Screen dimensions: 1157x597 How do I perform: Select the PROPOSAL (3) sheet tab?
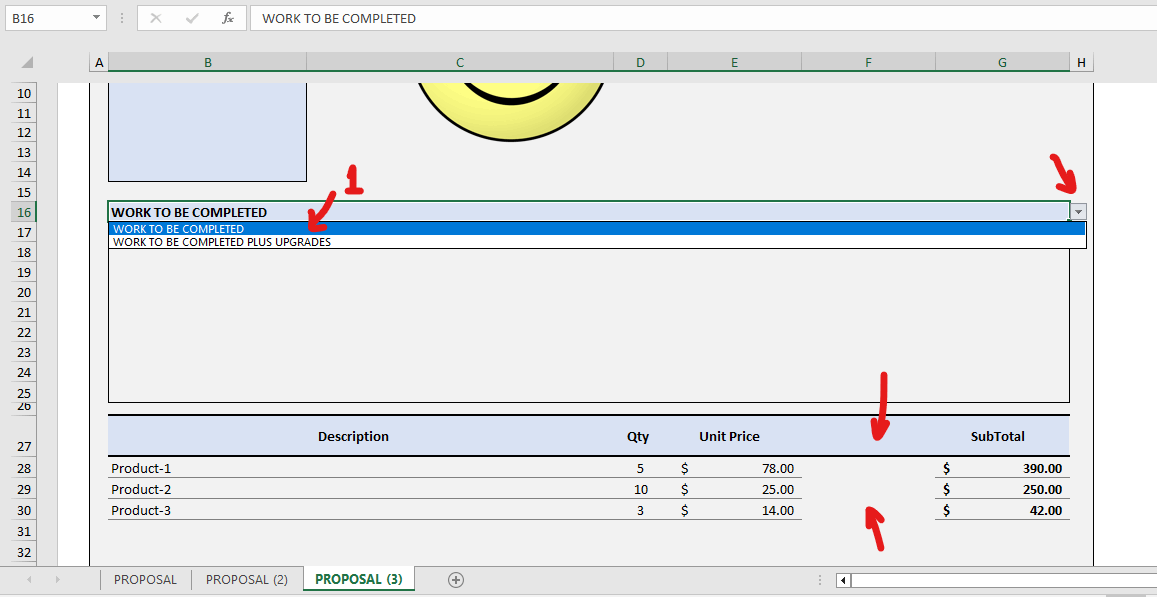[x=359, y=579]
